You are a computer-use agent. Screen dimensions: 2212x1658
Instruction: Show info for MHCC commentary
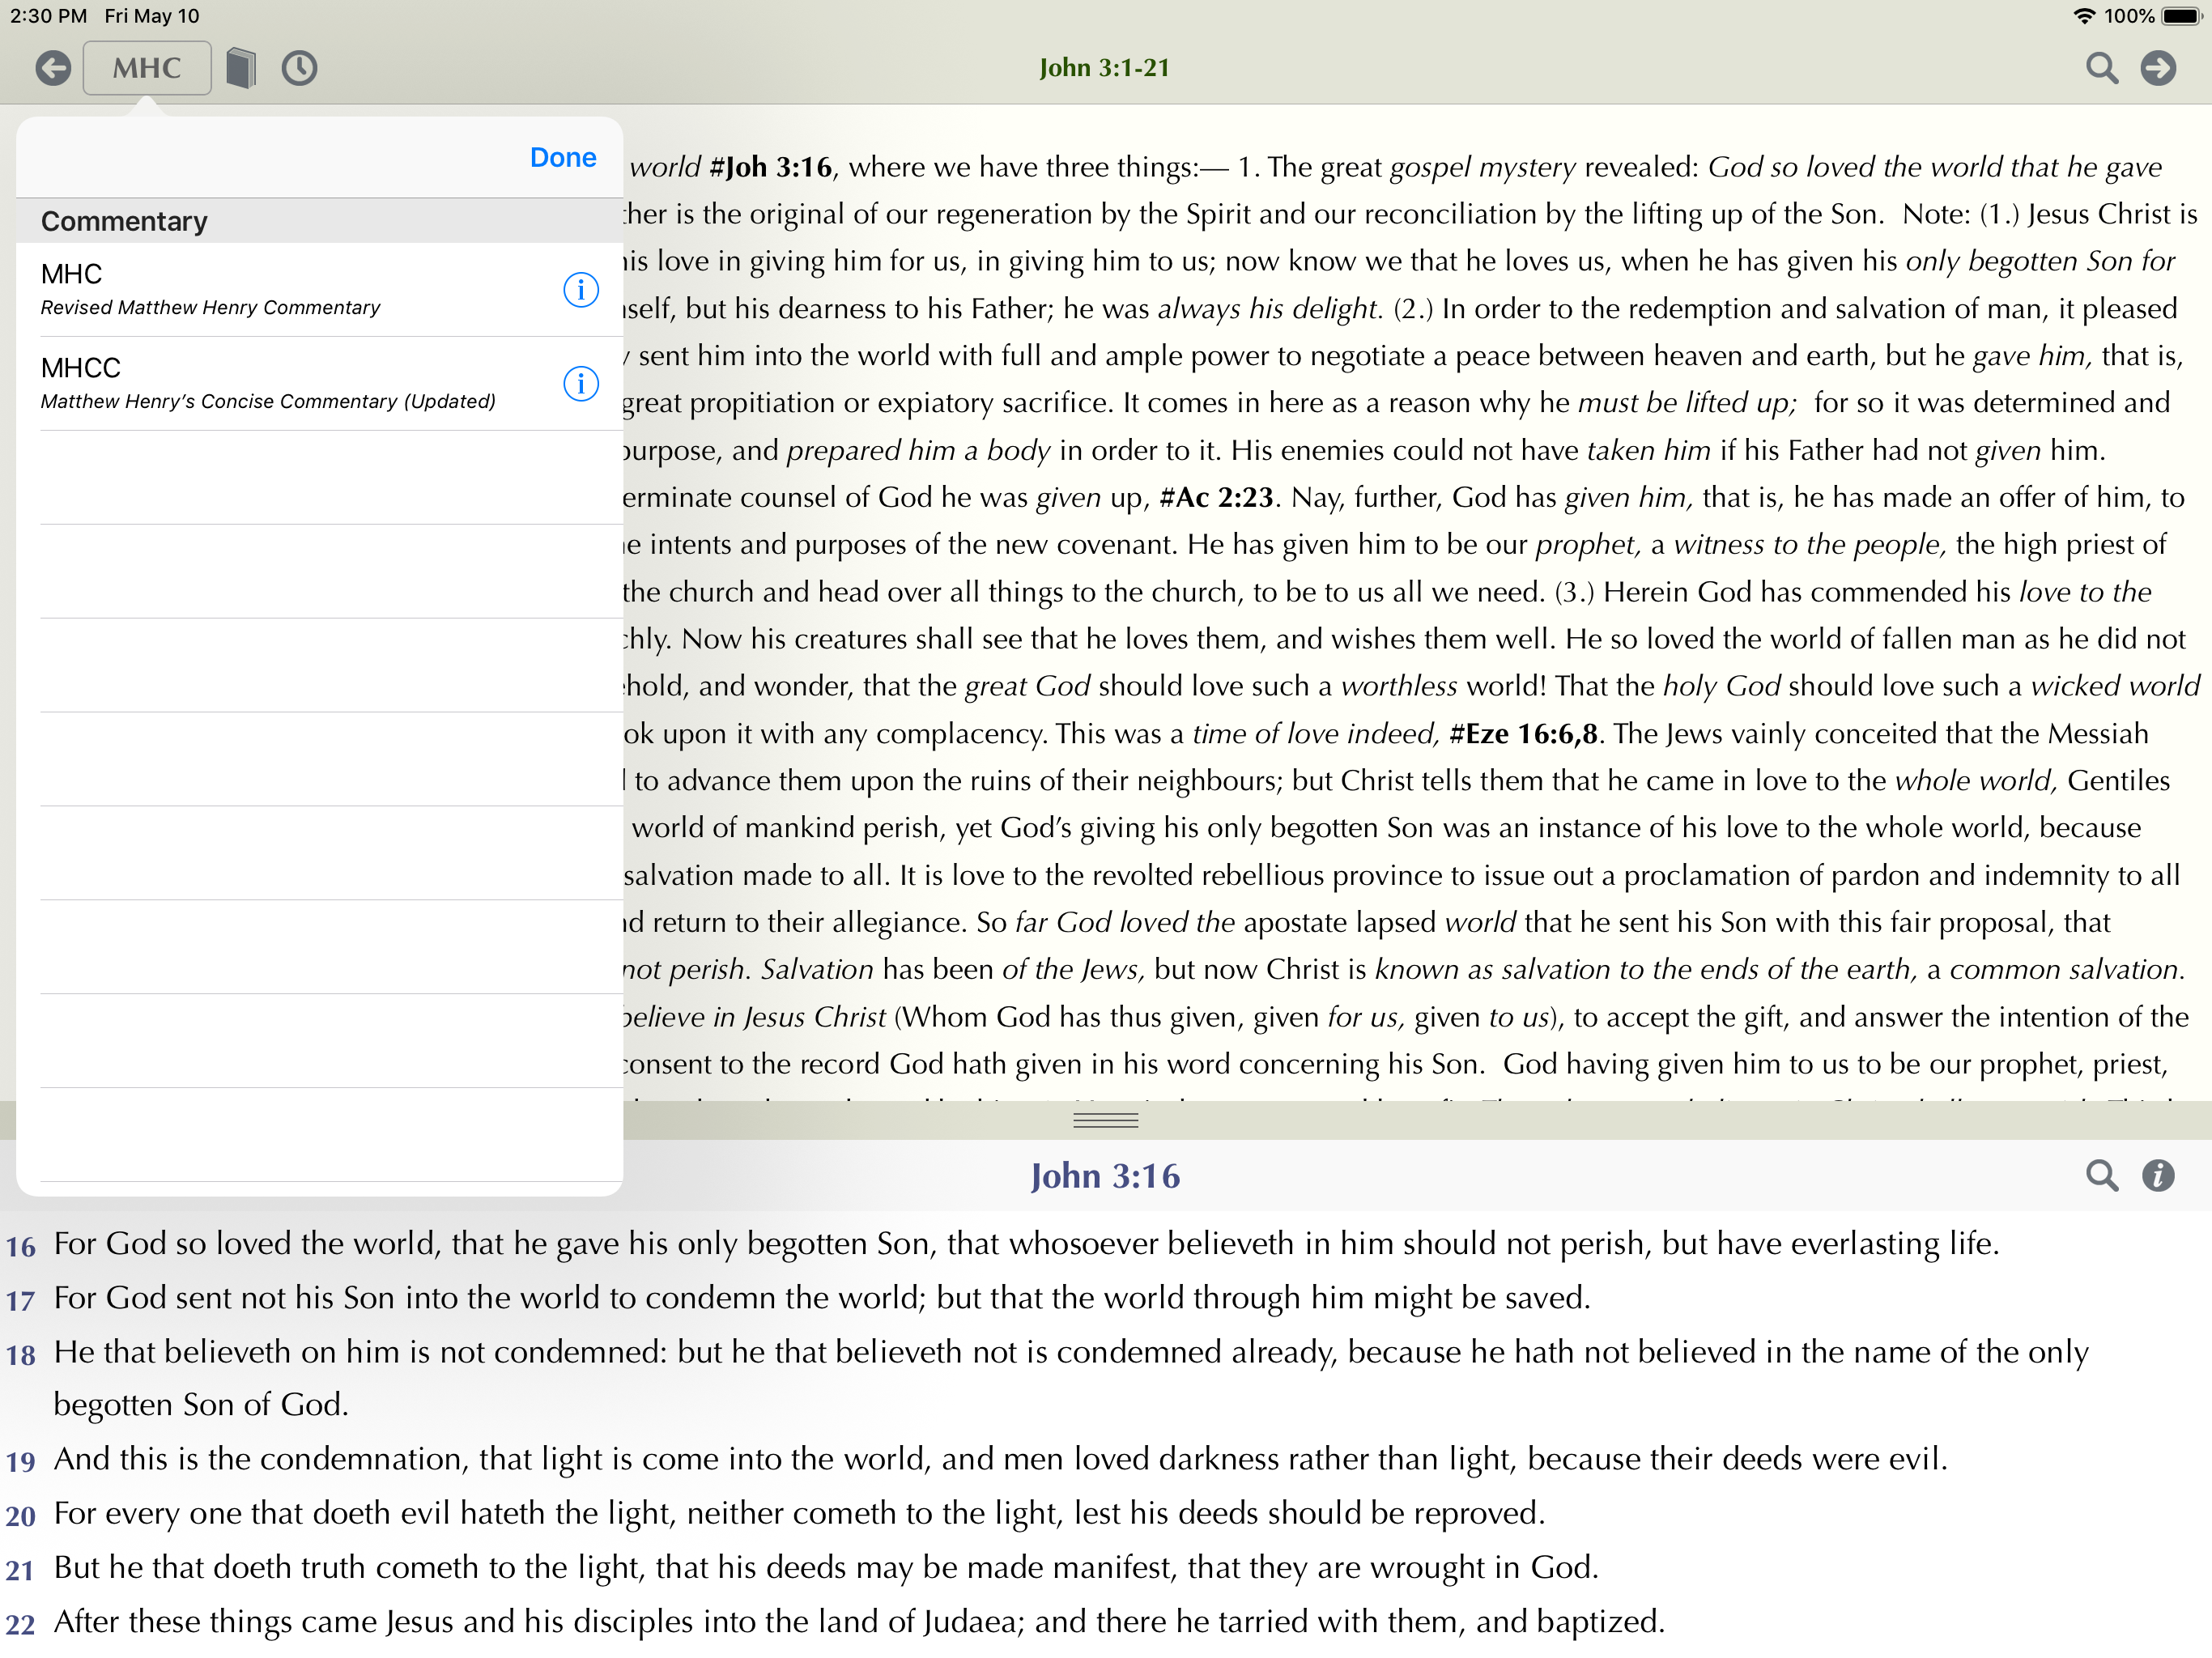[x=580, y=383]
